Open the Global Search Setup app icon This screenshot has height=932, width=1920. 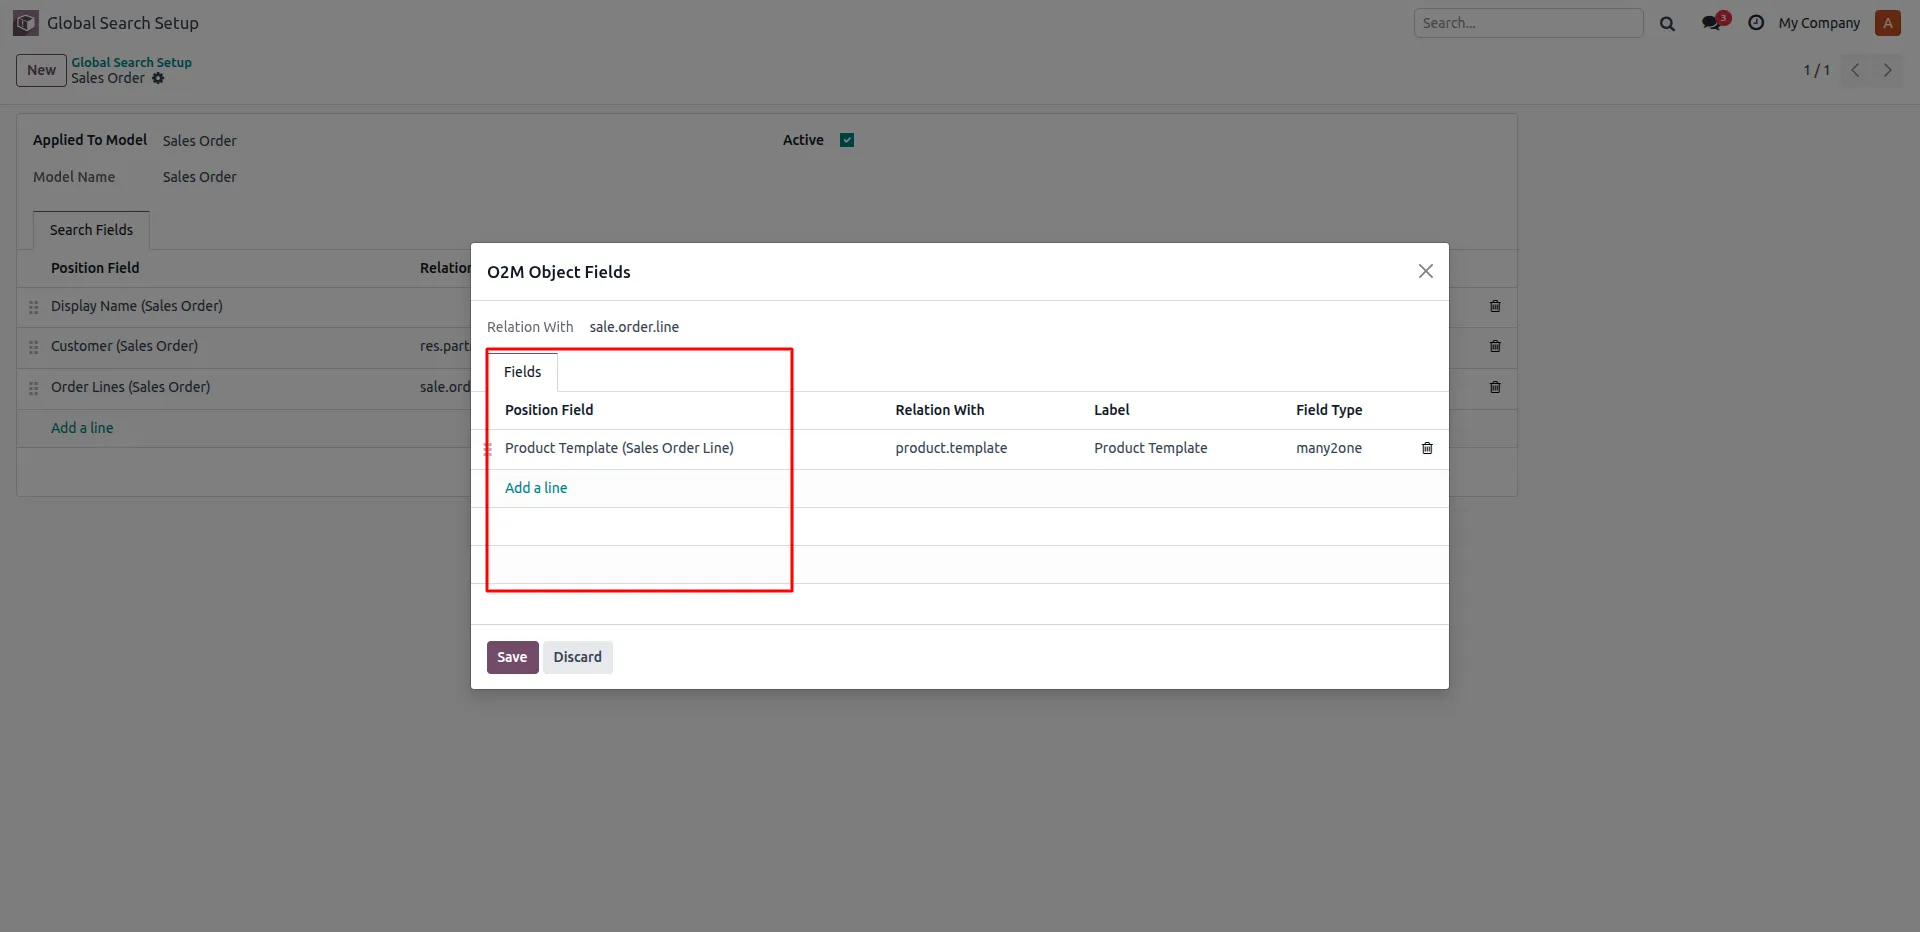point(26,23)
